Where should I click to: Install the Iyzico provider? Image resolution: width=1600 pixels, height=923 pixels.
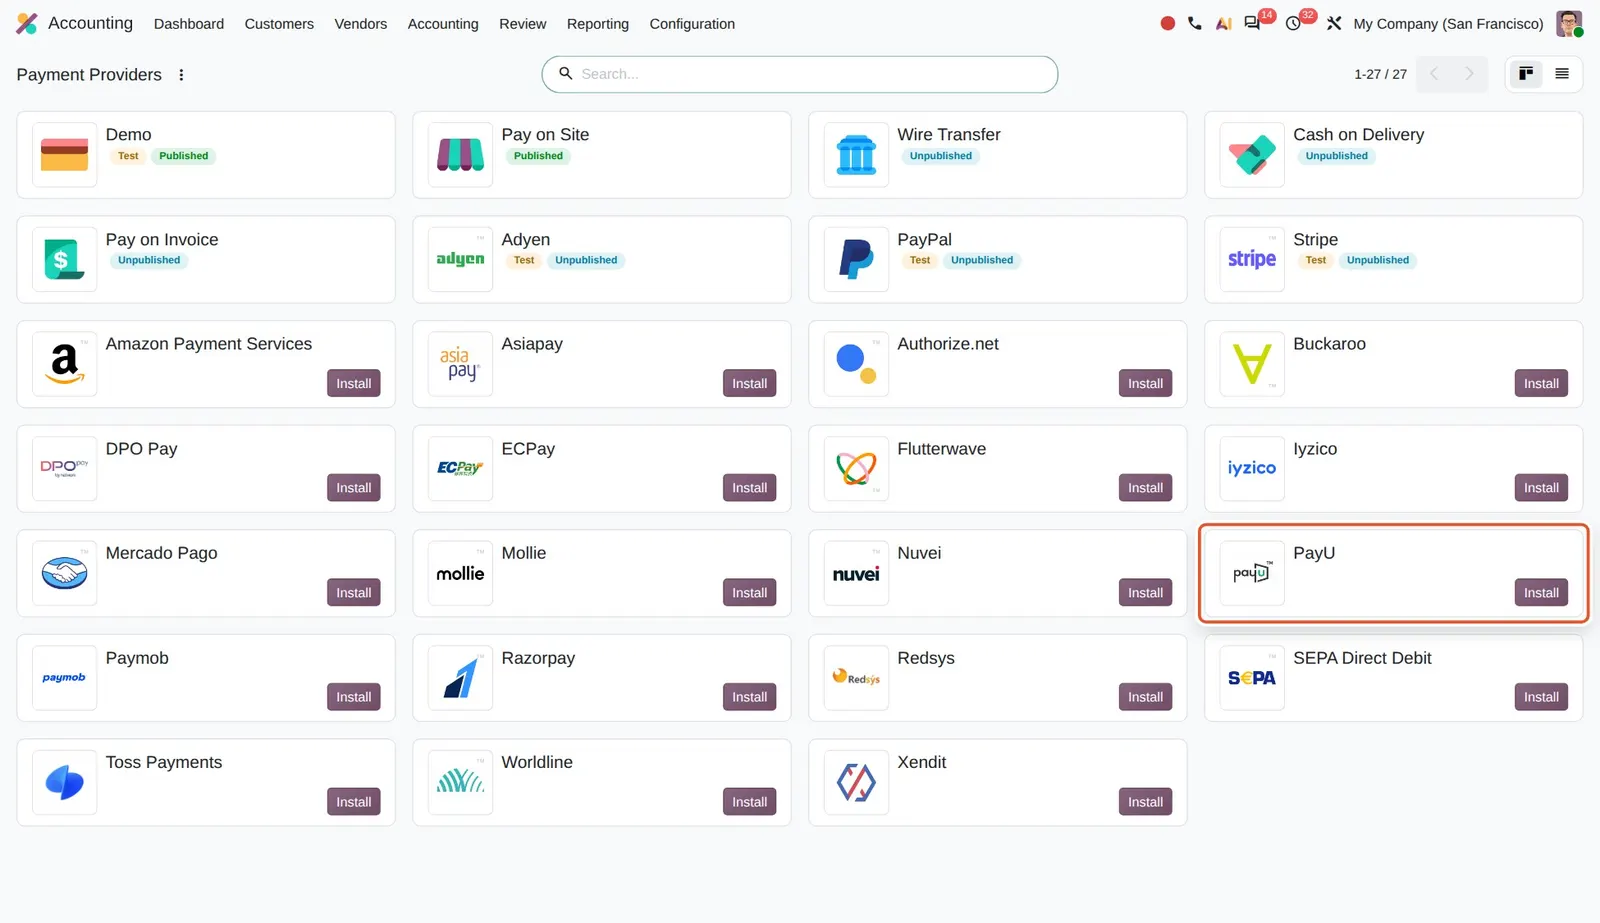click(x=1541, y=488)
